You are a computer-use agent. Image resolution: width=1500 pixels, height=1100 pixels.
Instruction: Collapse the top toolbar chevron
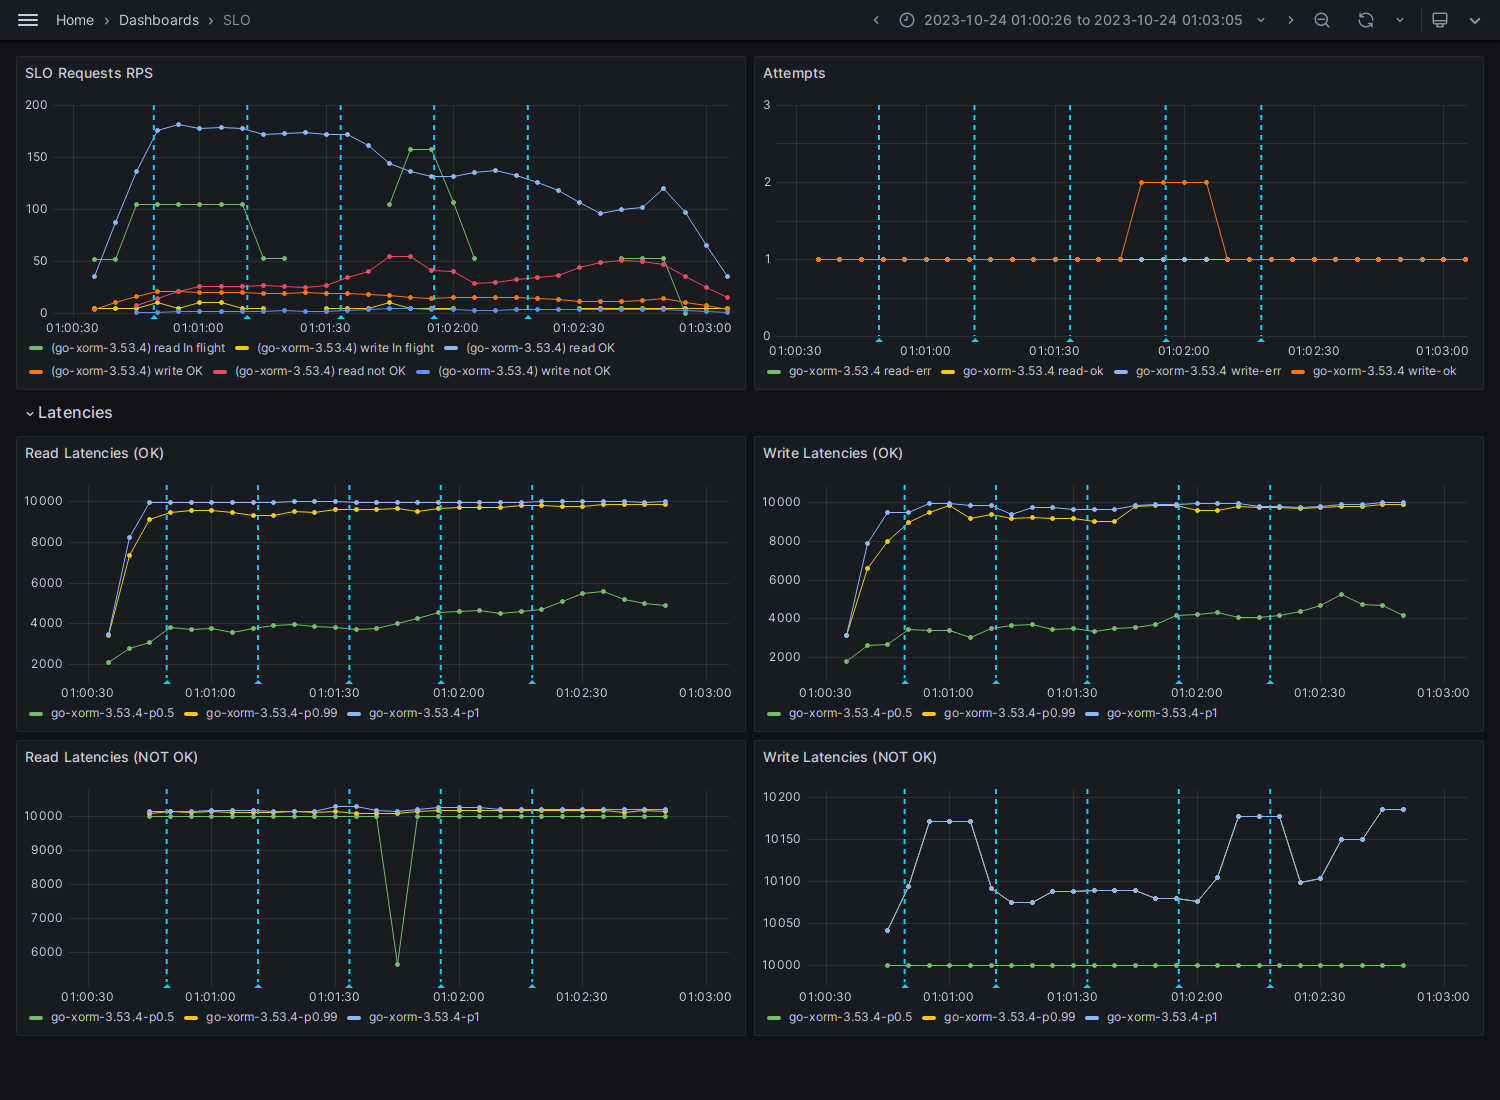[x=1474, y=20]
